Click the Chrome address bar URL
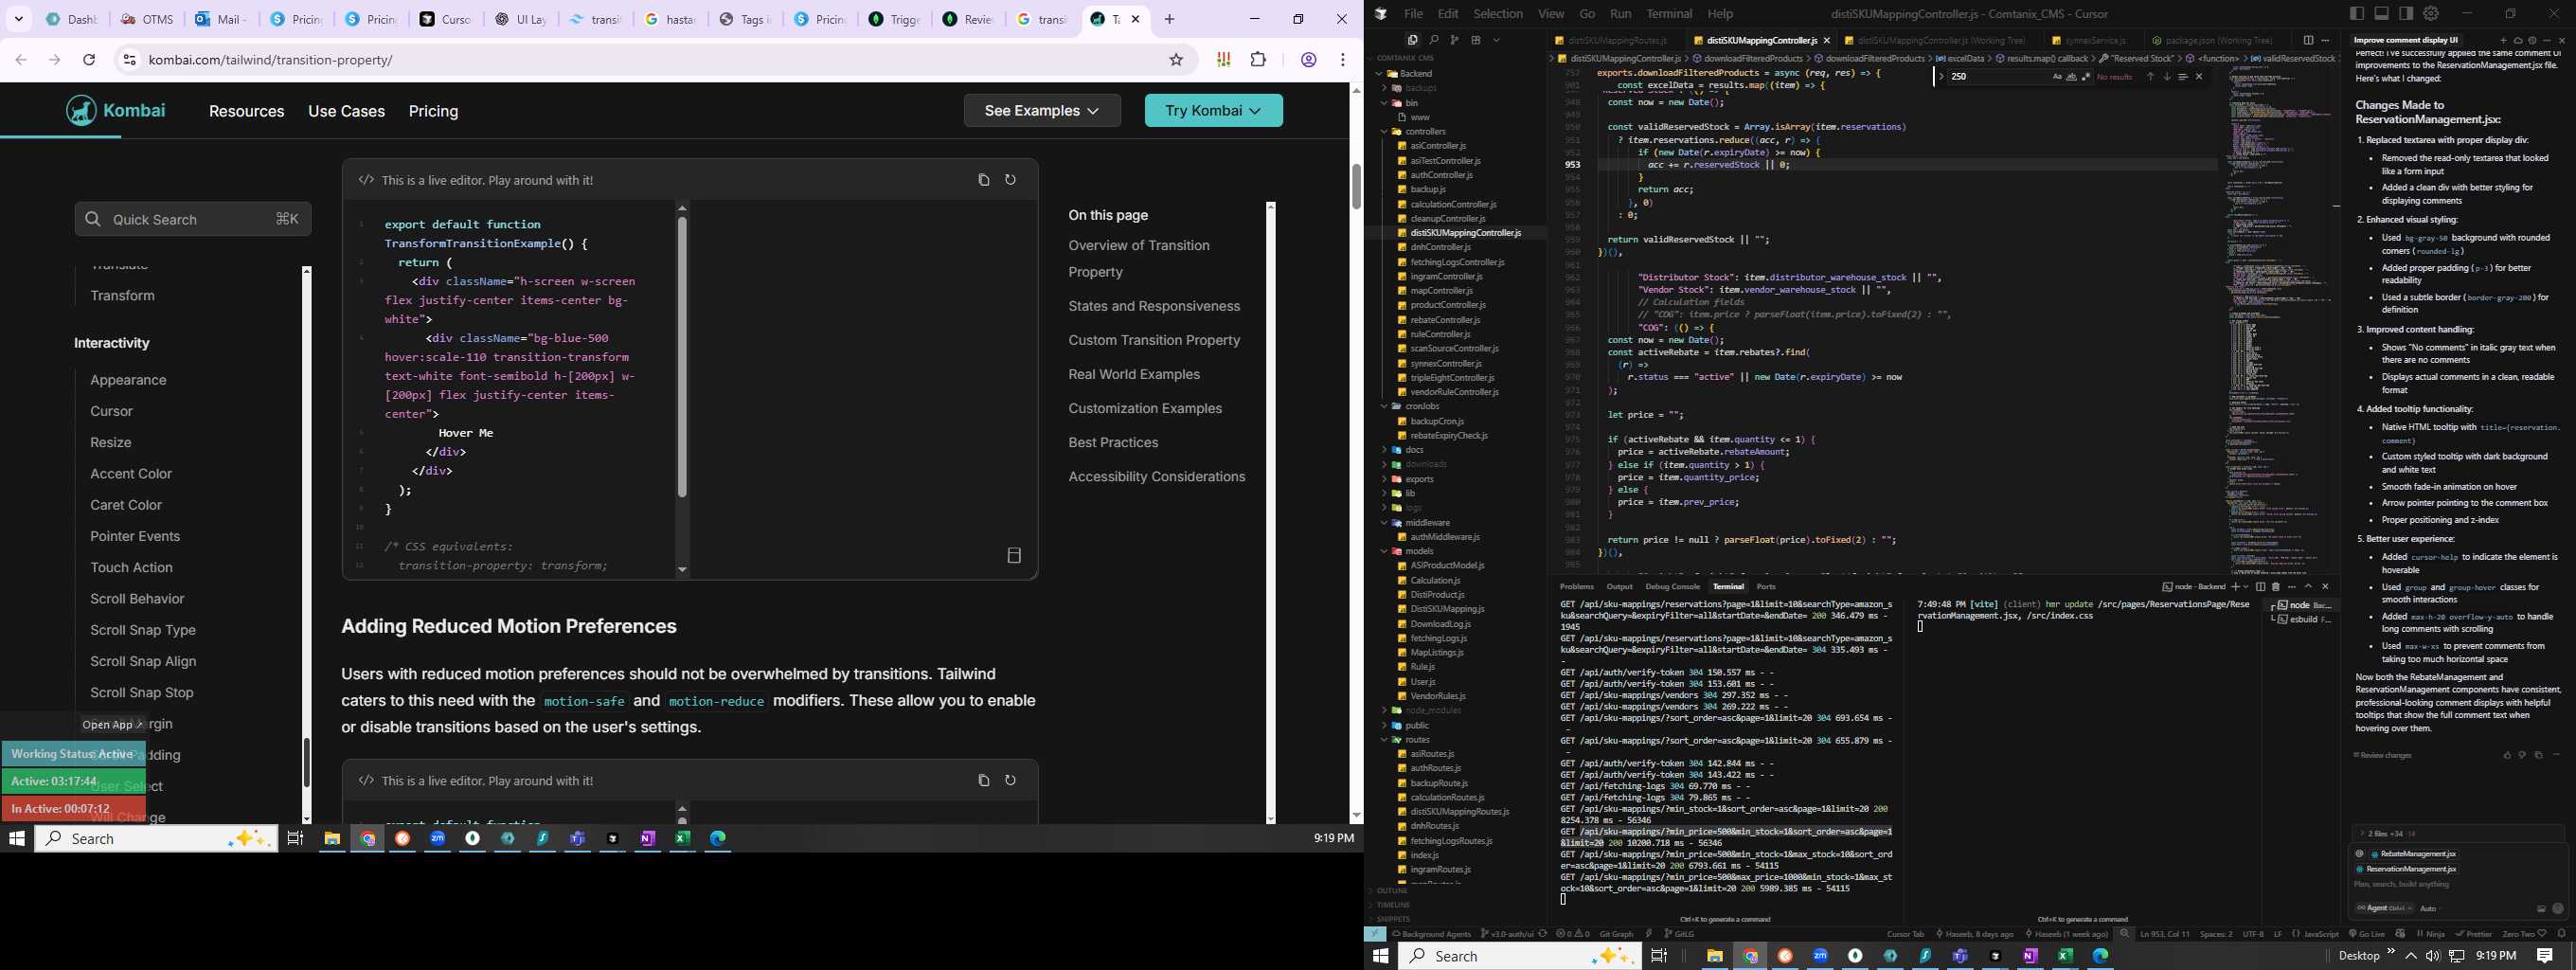The image size is (2576, 970). [271, 60]
